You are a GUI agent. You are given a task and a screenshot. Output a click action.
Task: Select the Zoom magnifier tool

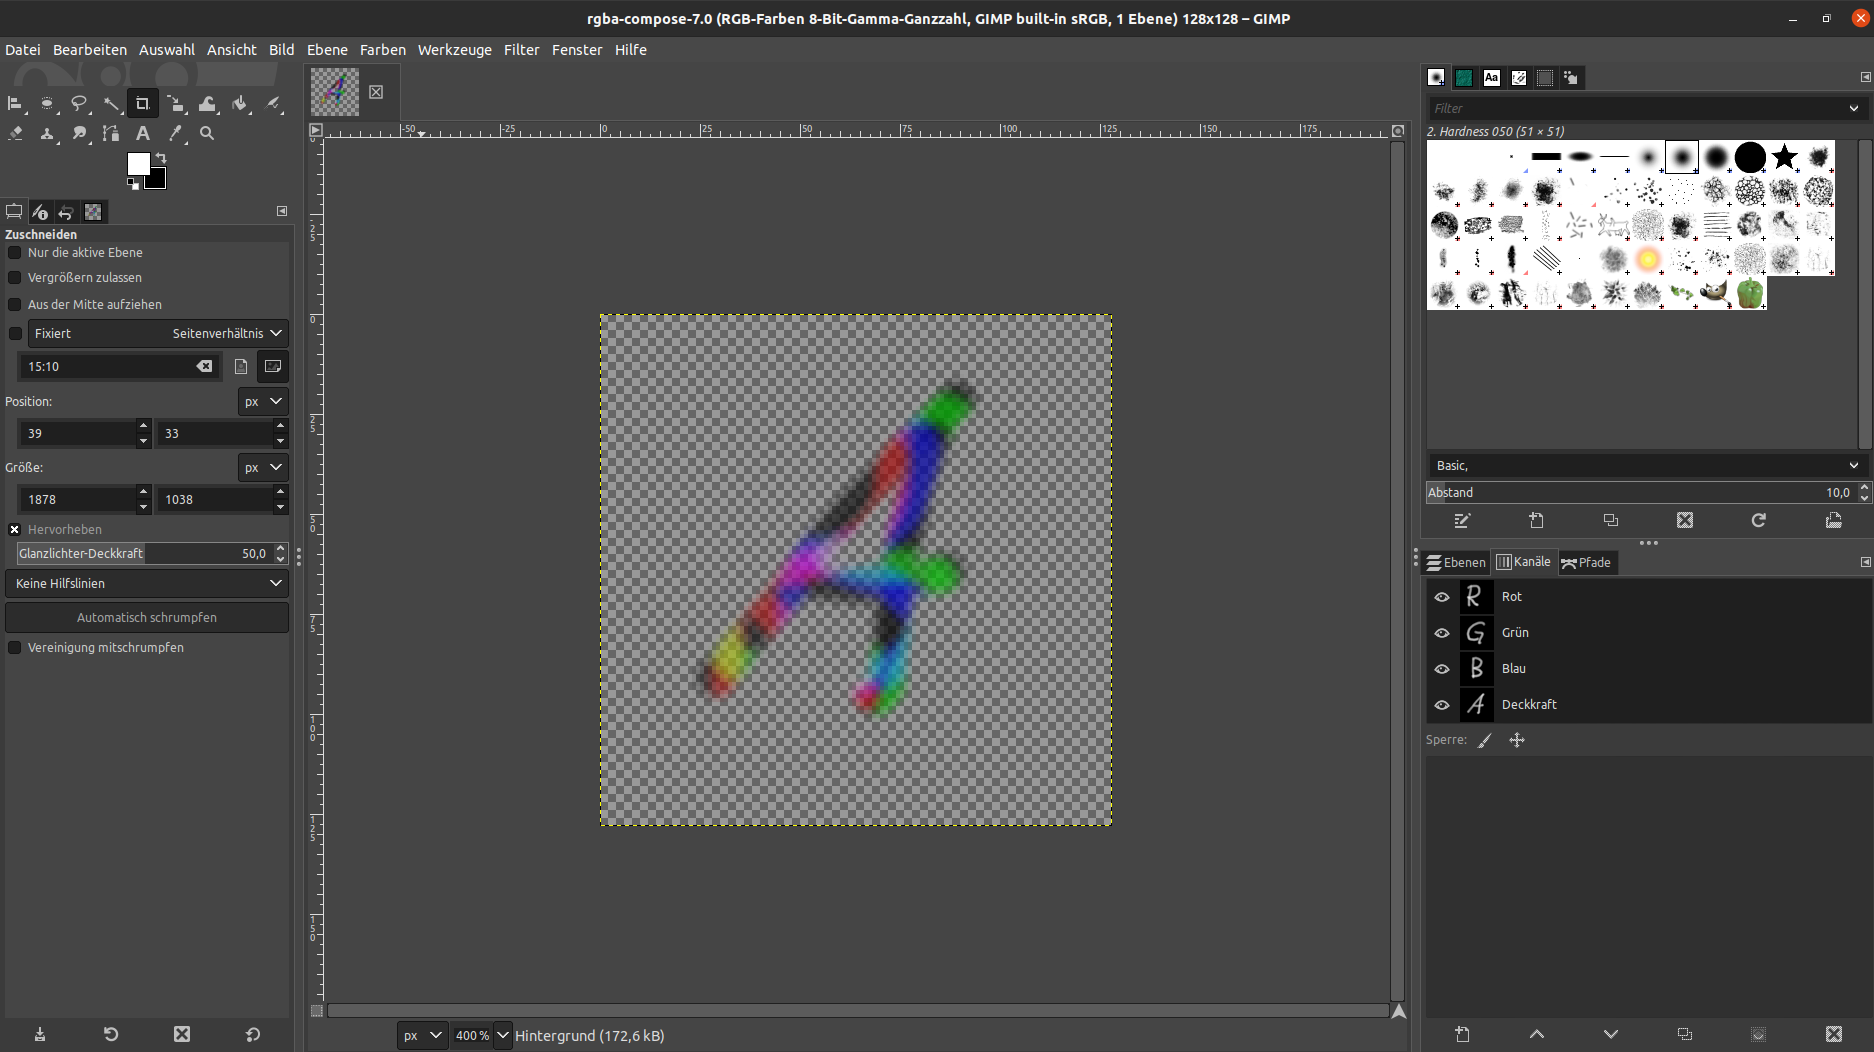(x=207, y=133)
